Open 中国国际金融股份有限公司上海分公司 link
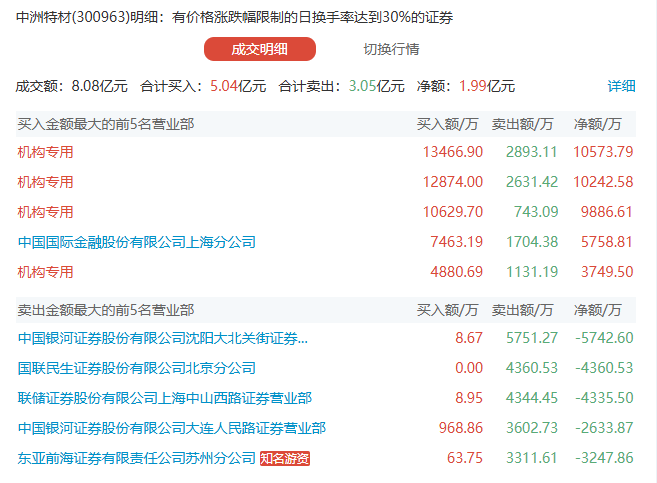Viewport: 657px width, 483px height. pyautogui.click(x=137, y=242)
